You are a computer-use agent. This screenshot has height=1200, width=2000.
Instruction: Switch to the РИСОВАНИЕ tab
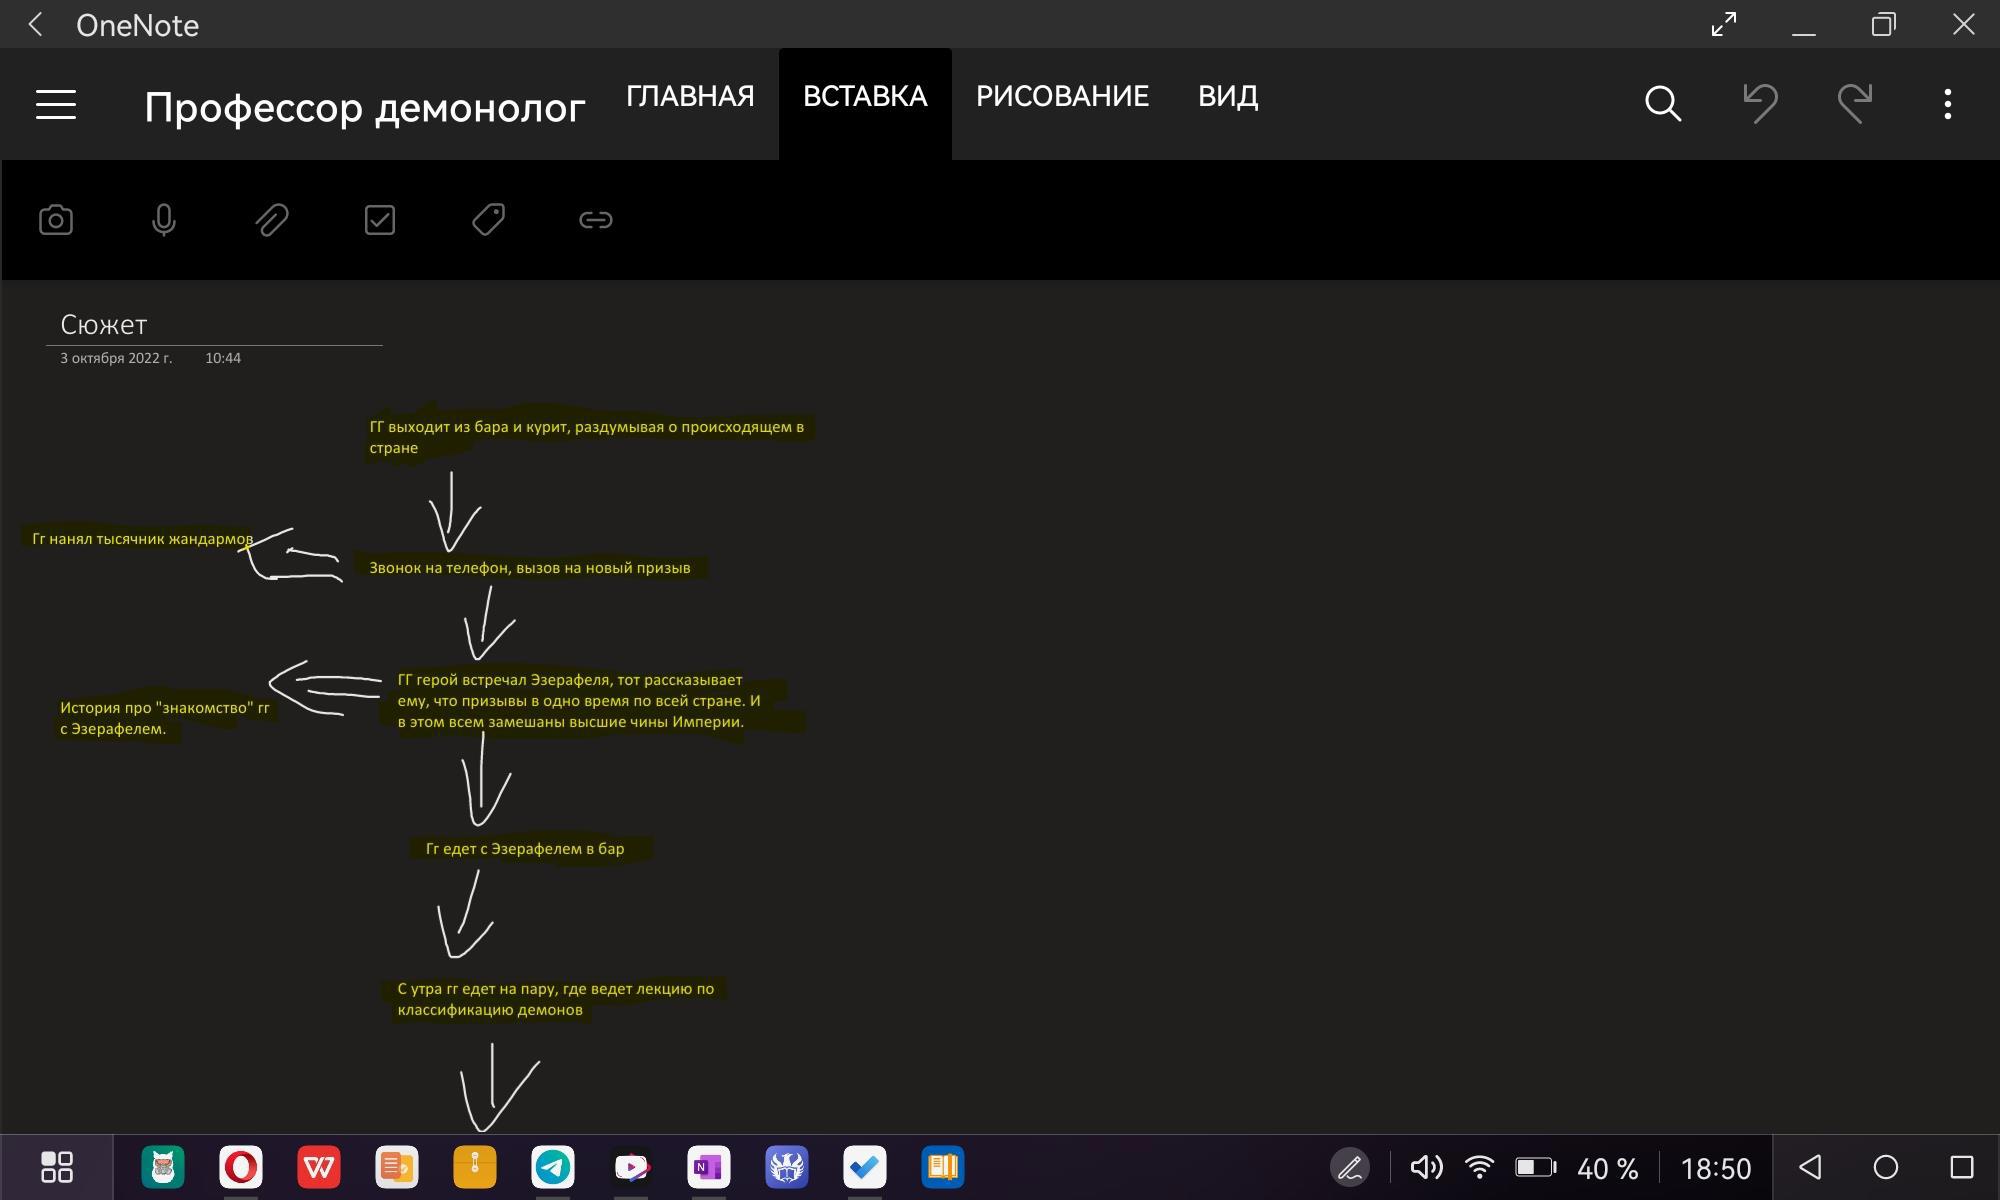pos(1062,97)
